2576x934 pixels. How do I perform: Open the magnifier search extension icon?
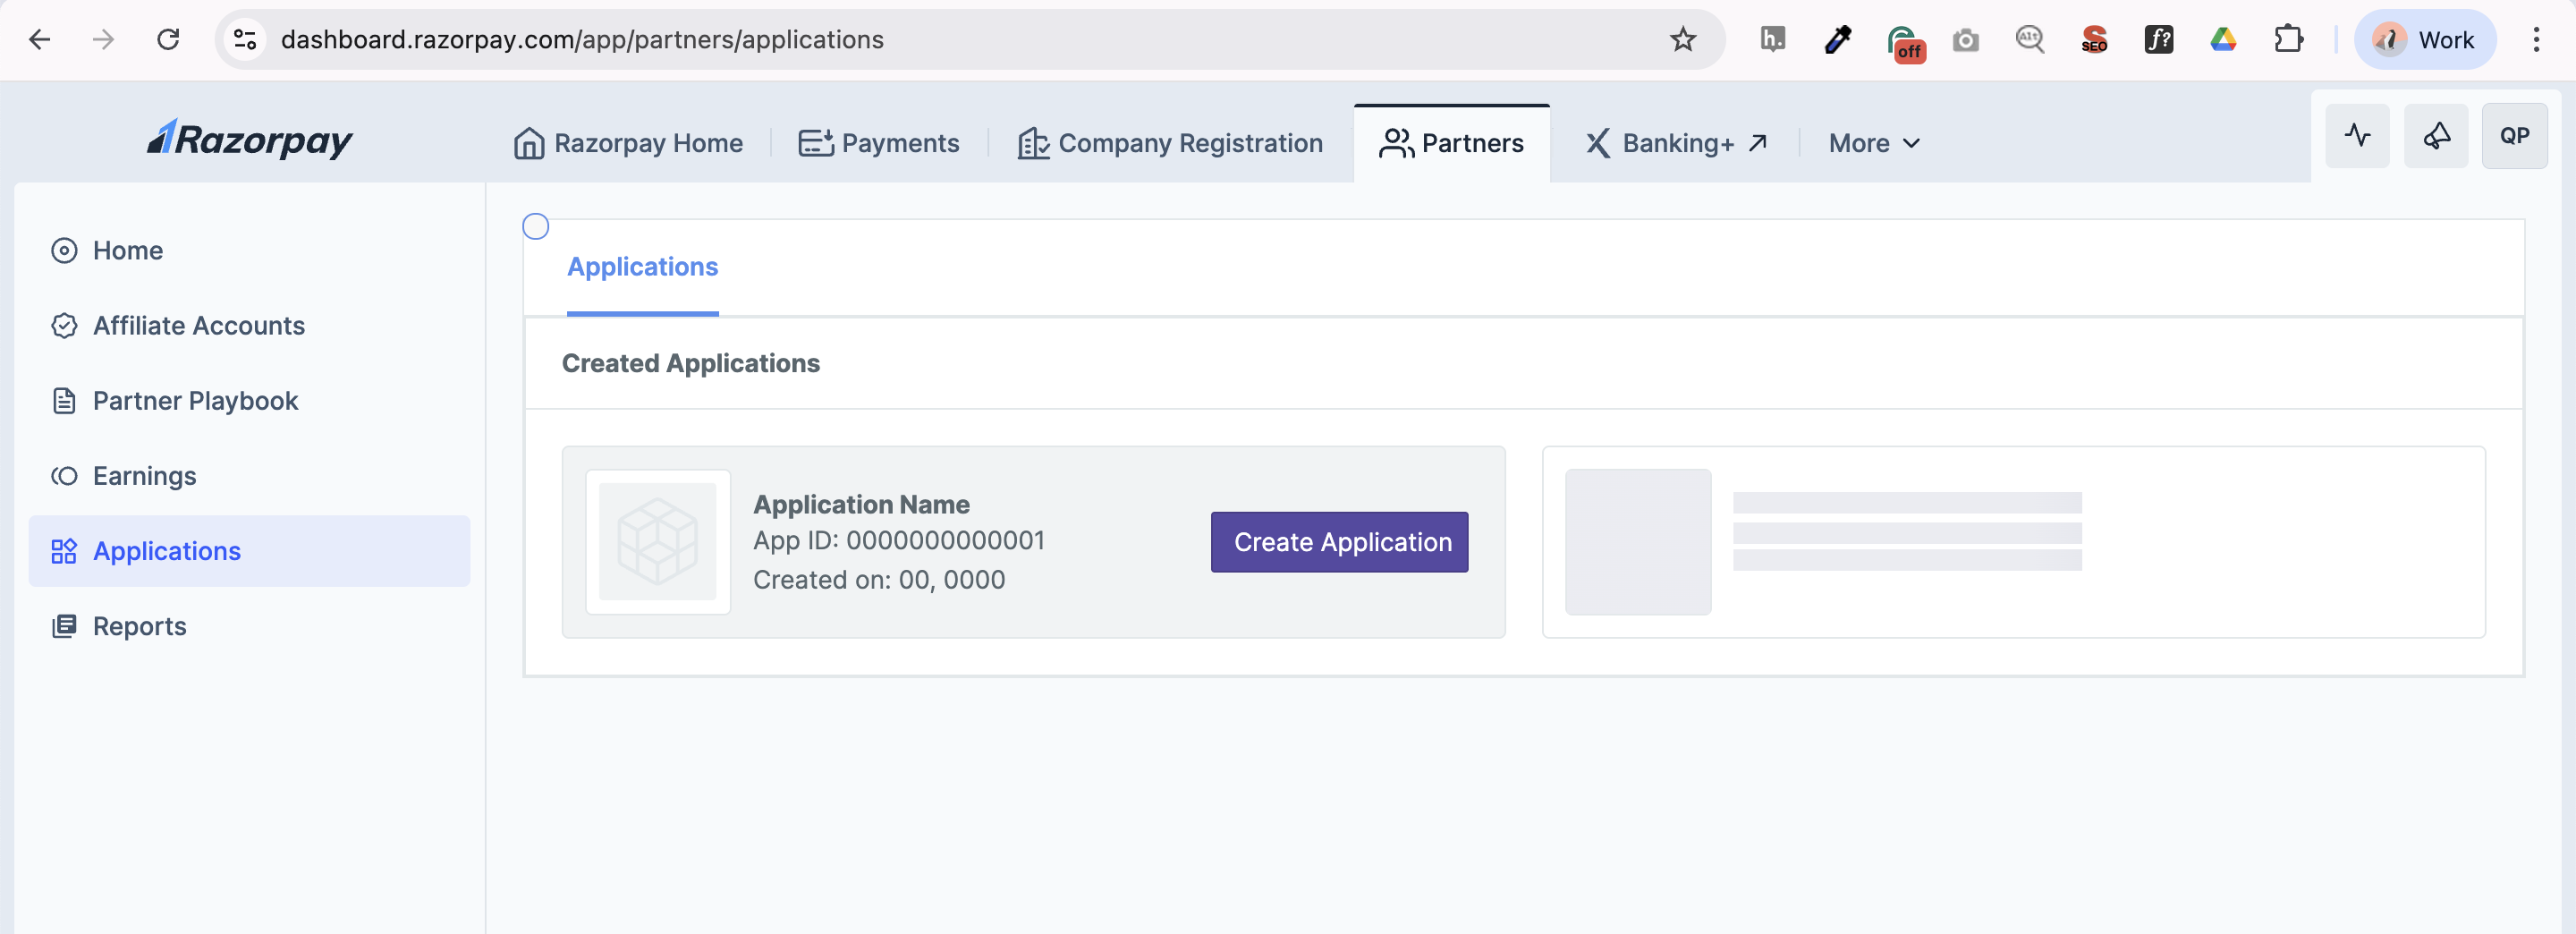pyautogui.click(x=2030, y=39)
